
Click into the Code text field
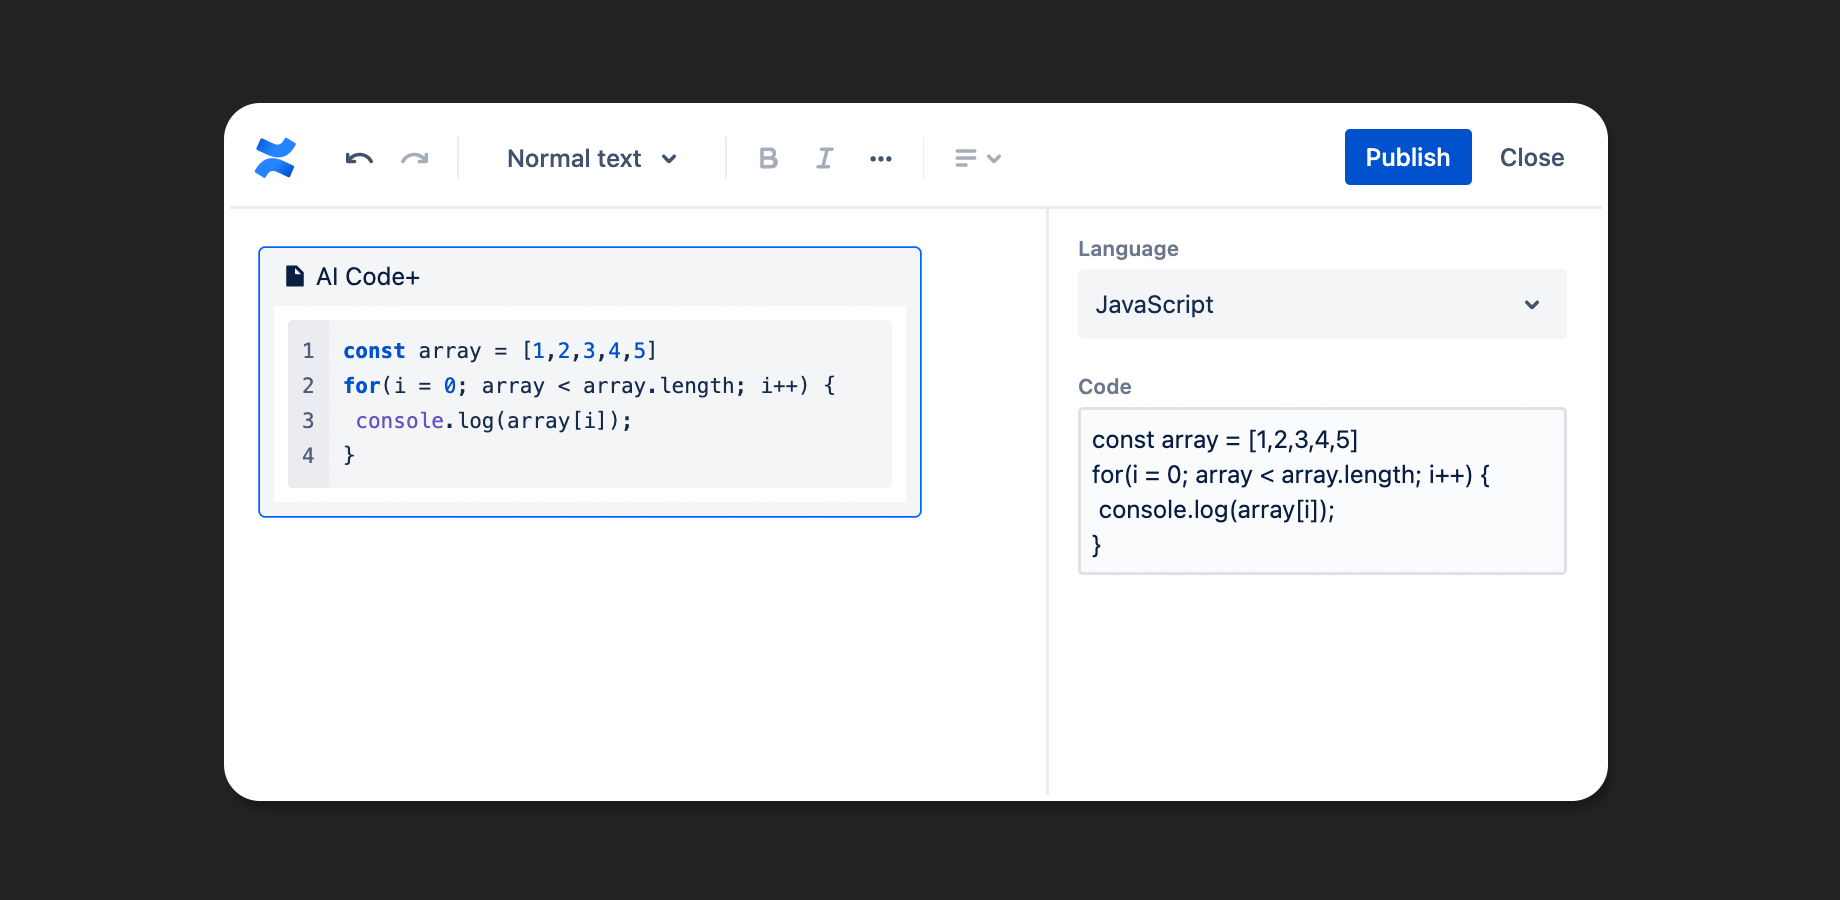(x=1321, y=490)
